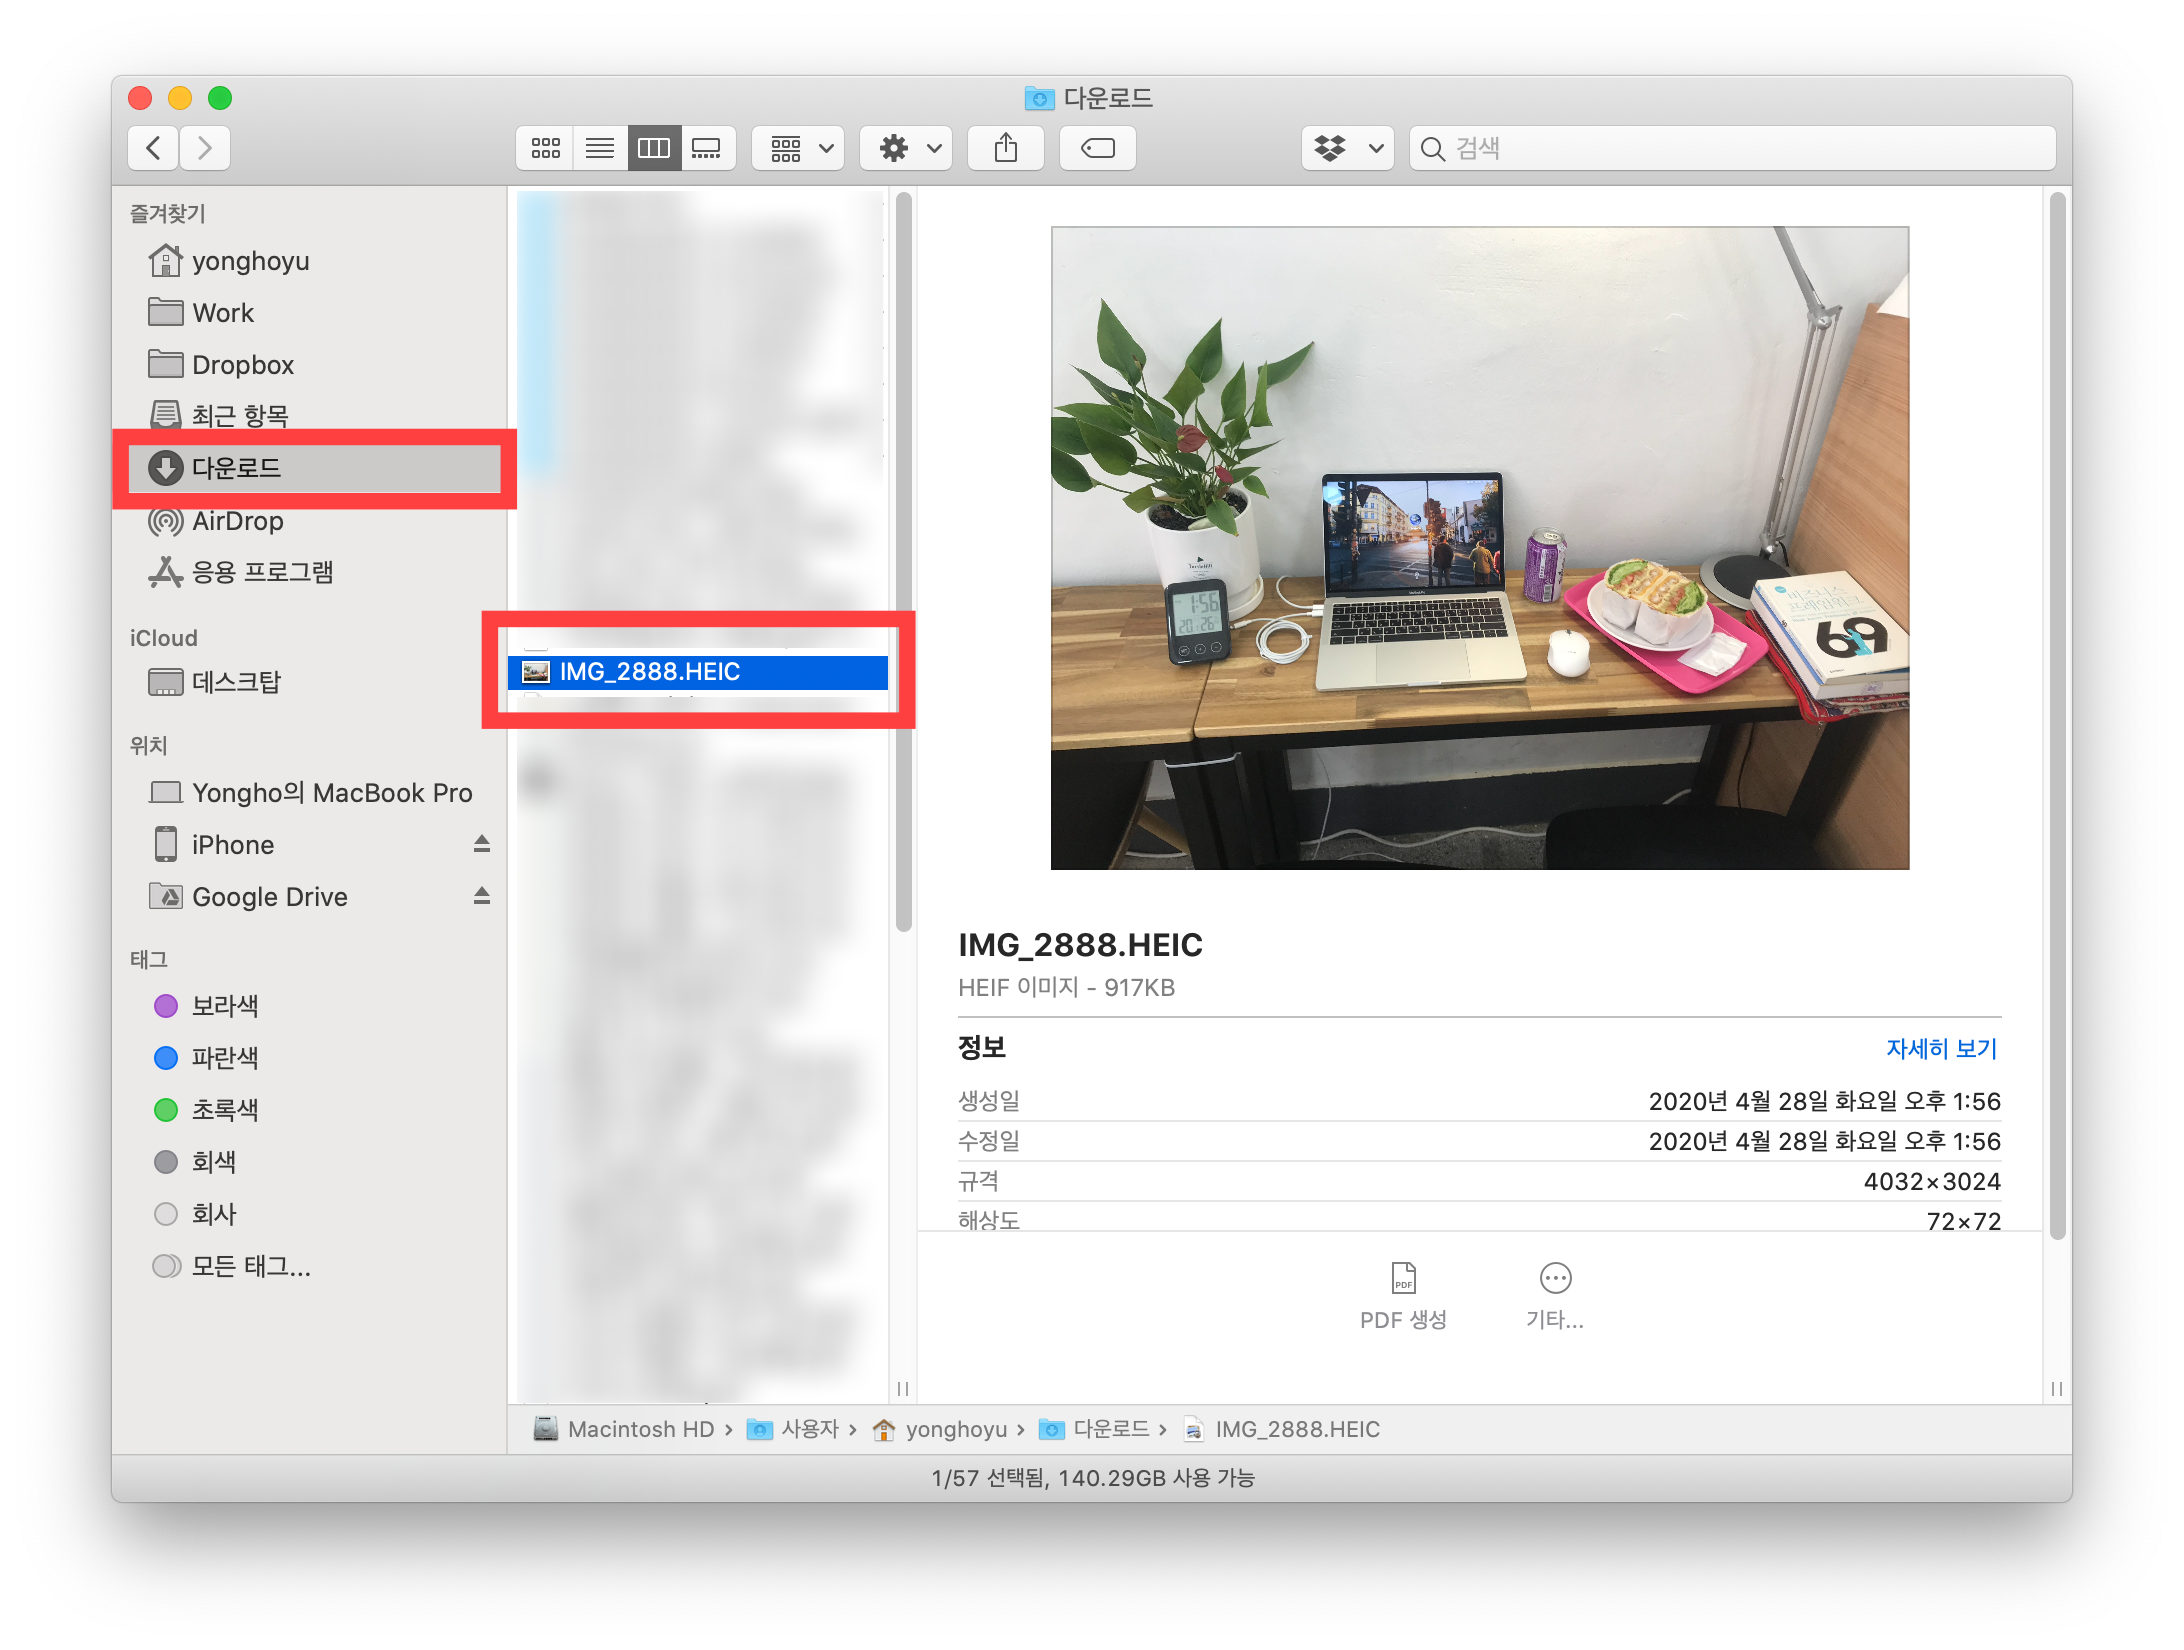This screenshot has height=1650, width=2184.
Task: Click the 자세히 보기 link
Action: (x=1940, y=1048)
